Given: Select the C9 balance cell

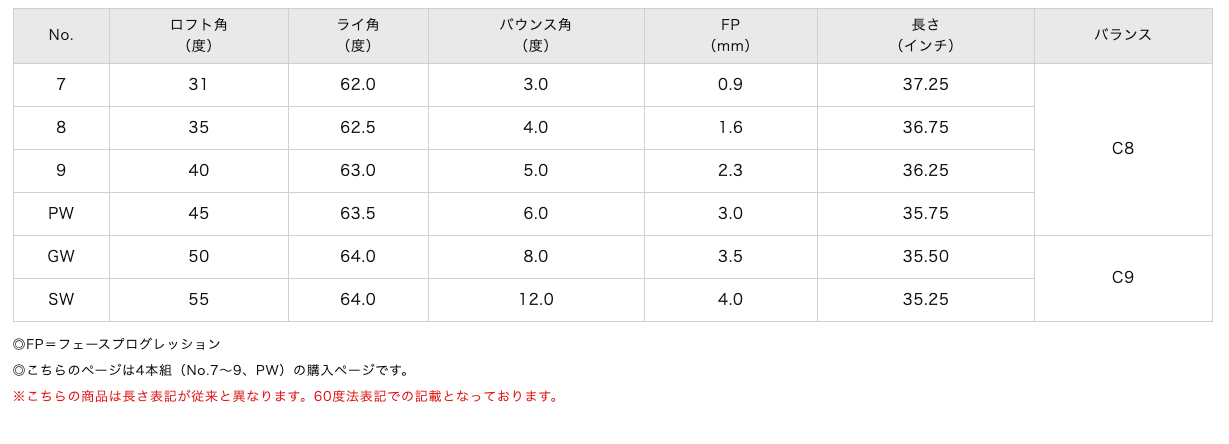Looking at the screenshot, I should [x=1122, y=278].
